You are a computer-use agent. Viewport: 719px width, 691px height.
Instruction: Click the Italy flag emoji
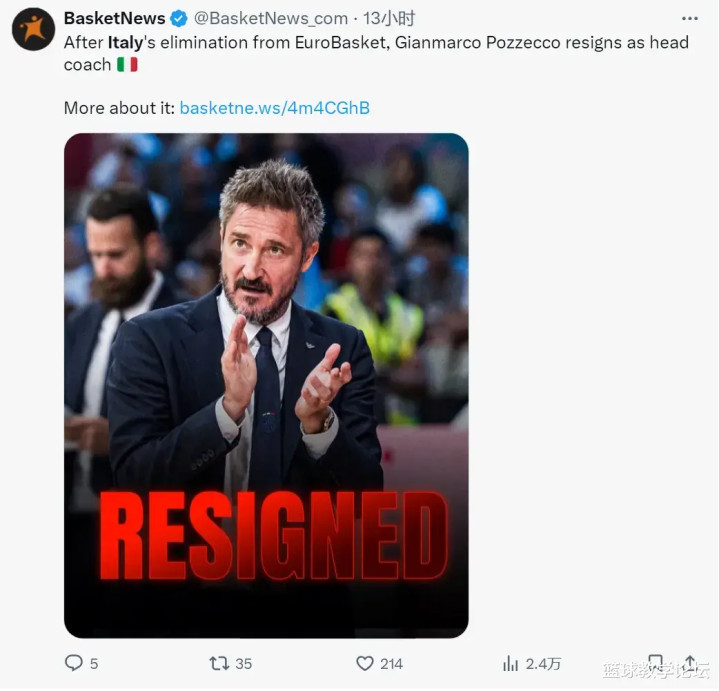coord(127,65)
